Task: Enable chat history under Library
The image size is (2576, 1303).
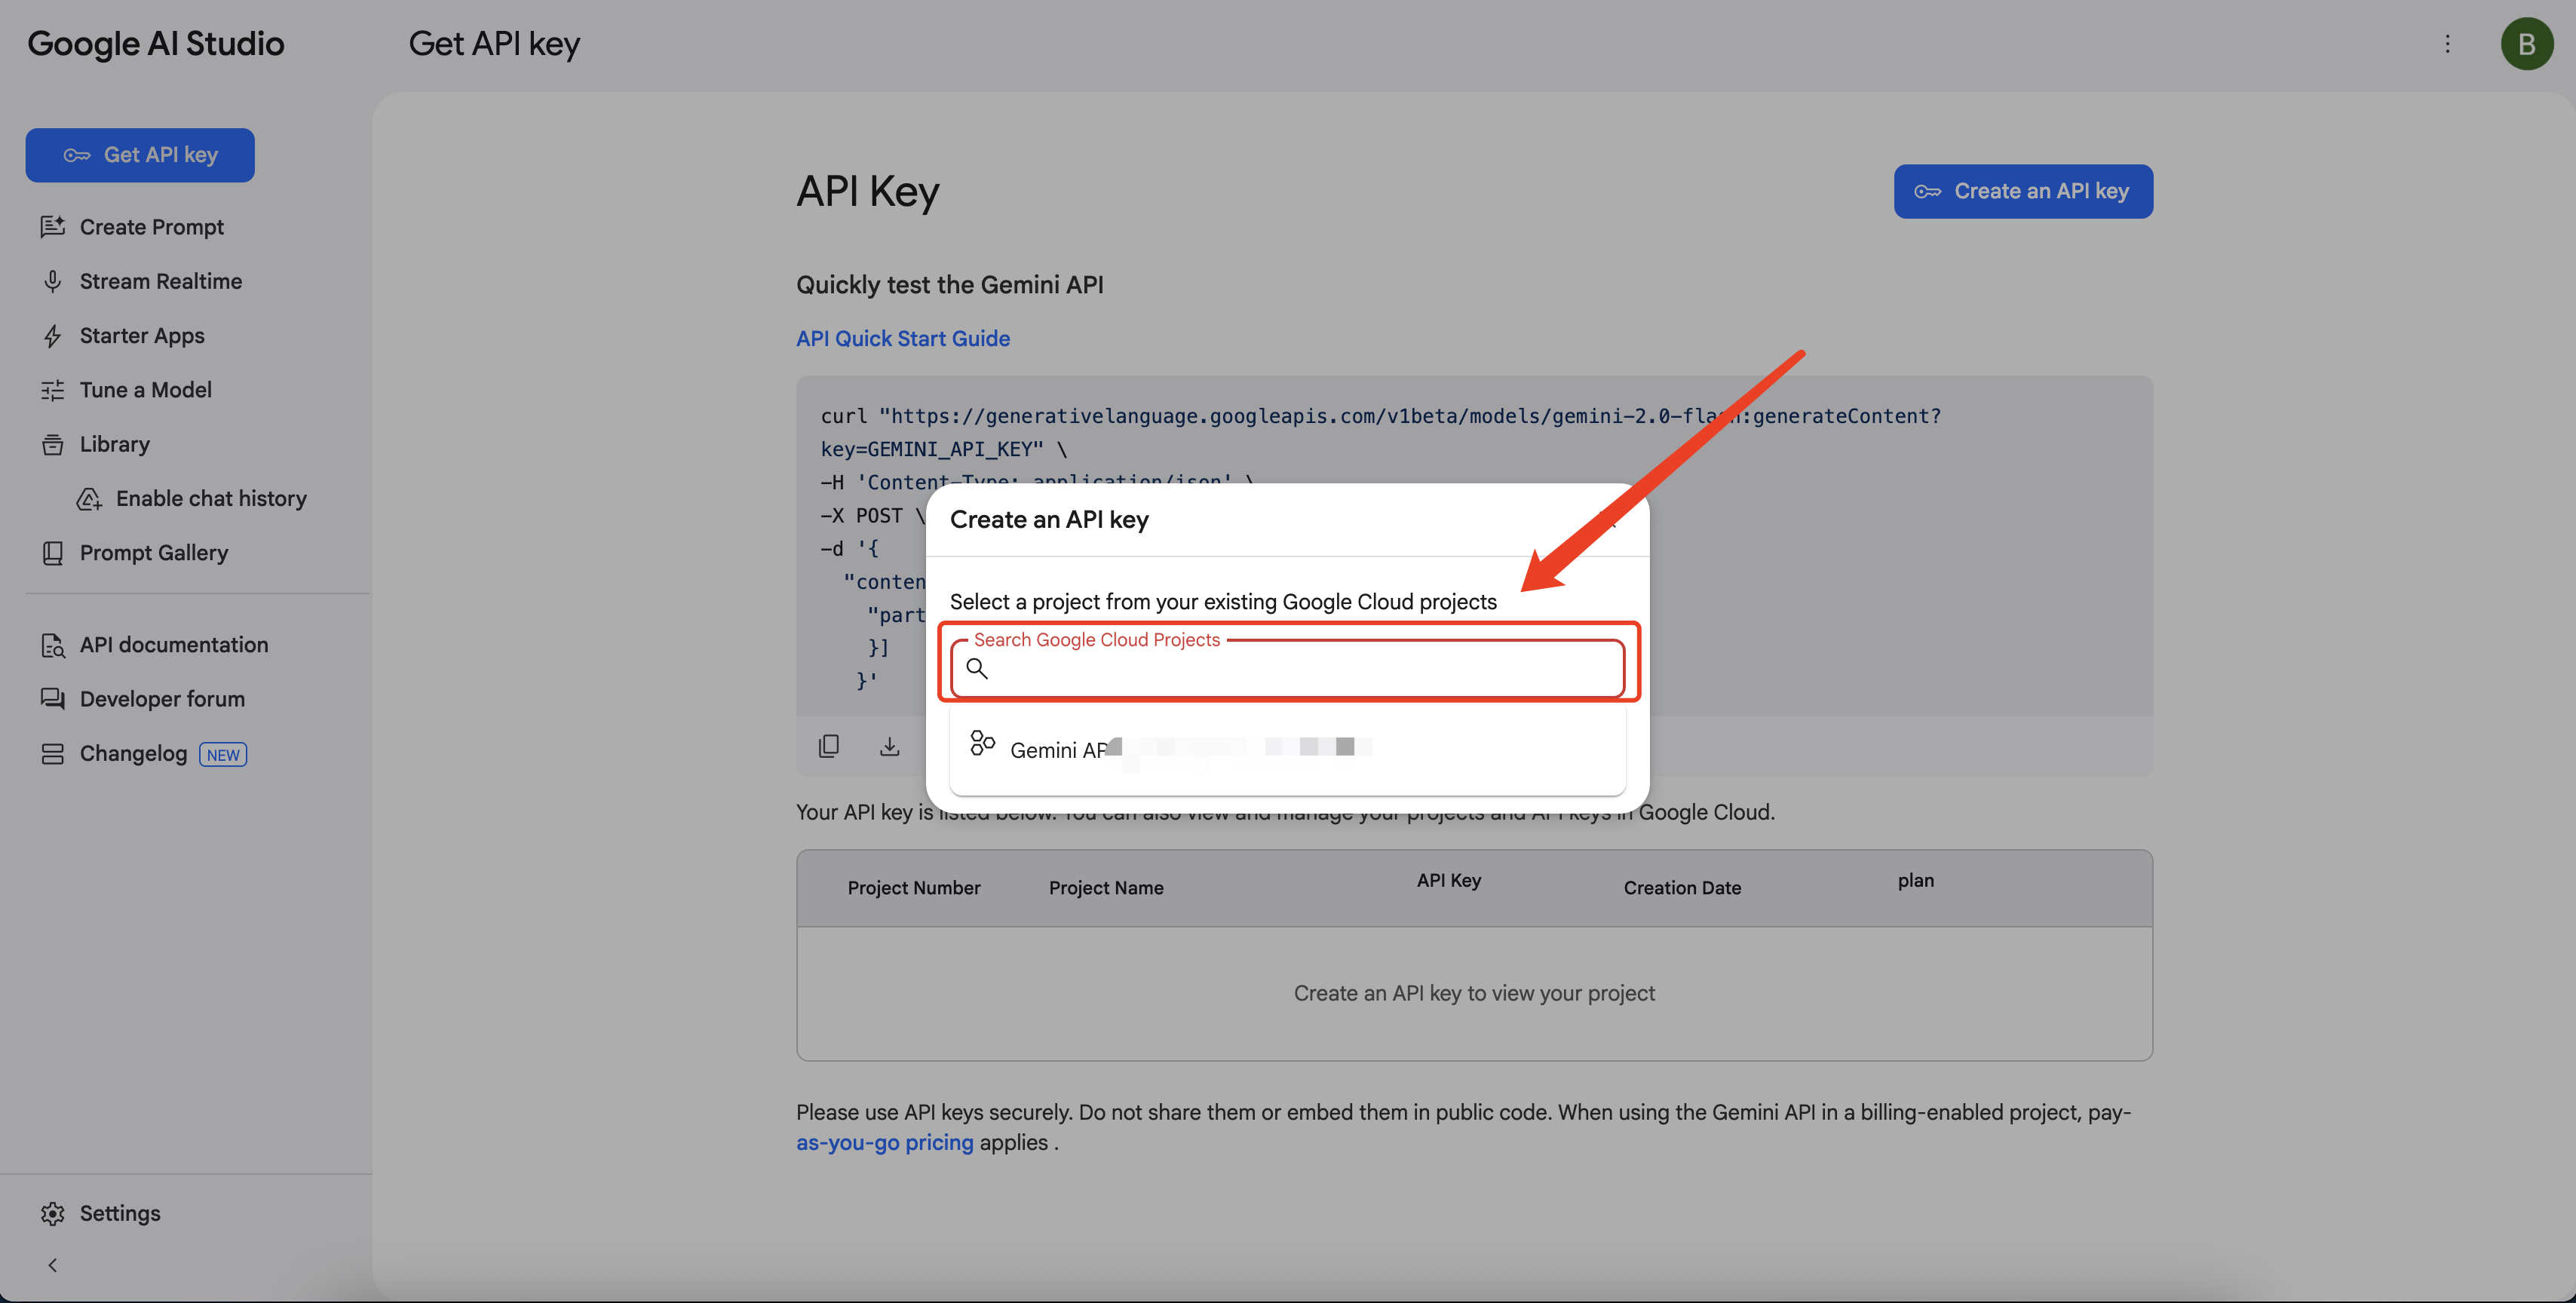Action: tap(210, 499)
